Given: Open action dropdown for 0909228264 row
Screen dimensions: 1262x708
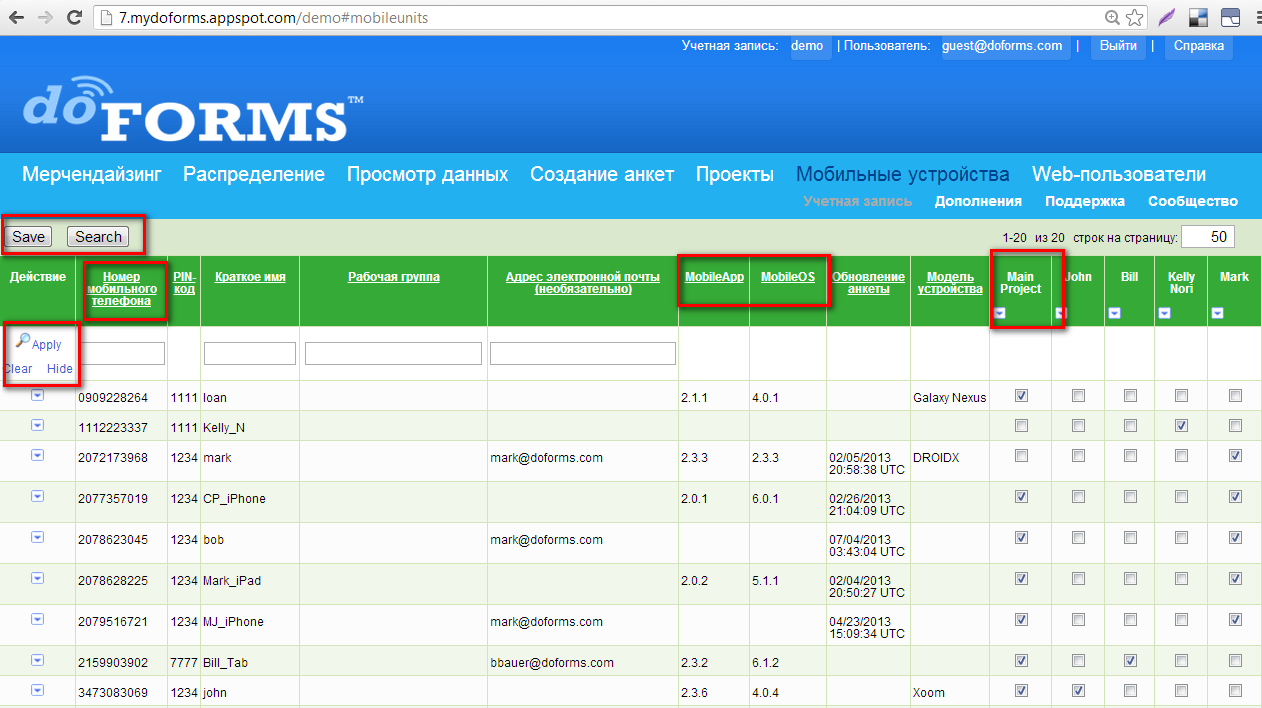Looking at the screenshot, I should (37, 395).
